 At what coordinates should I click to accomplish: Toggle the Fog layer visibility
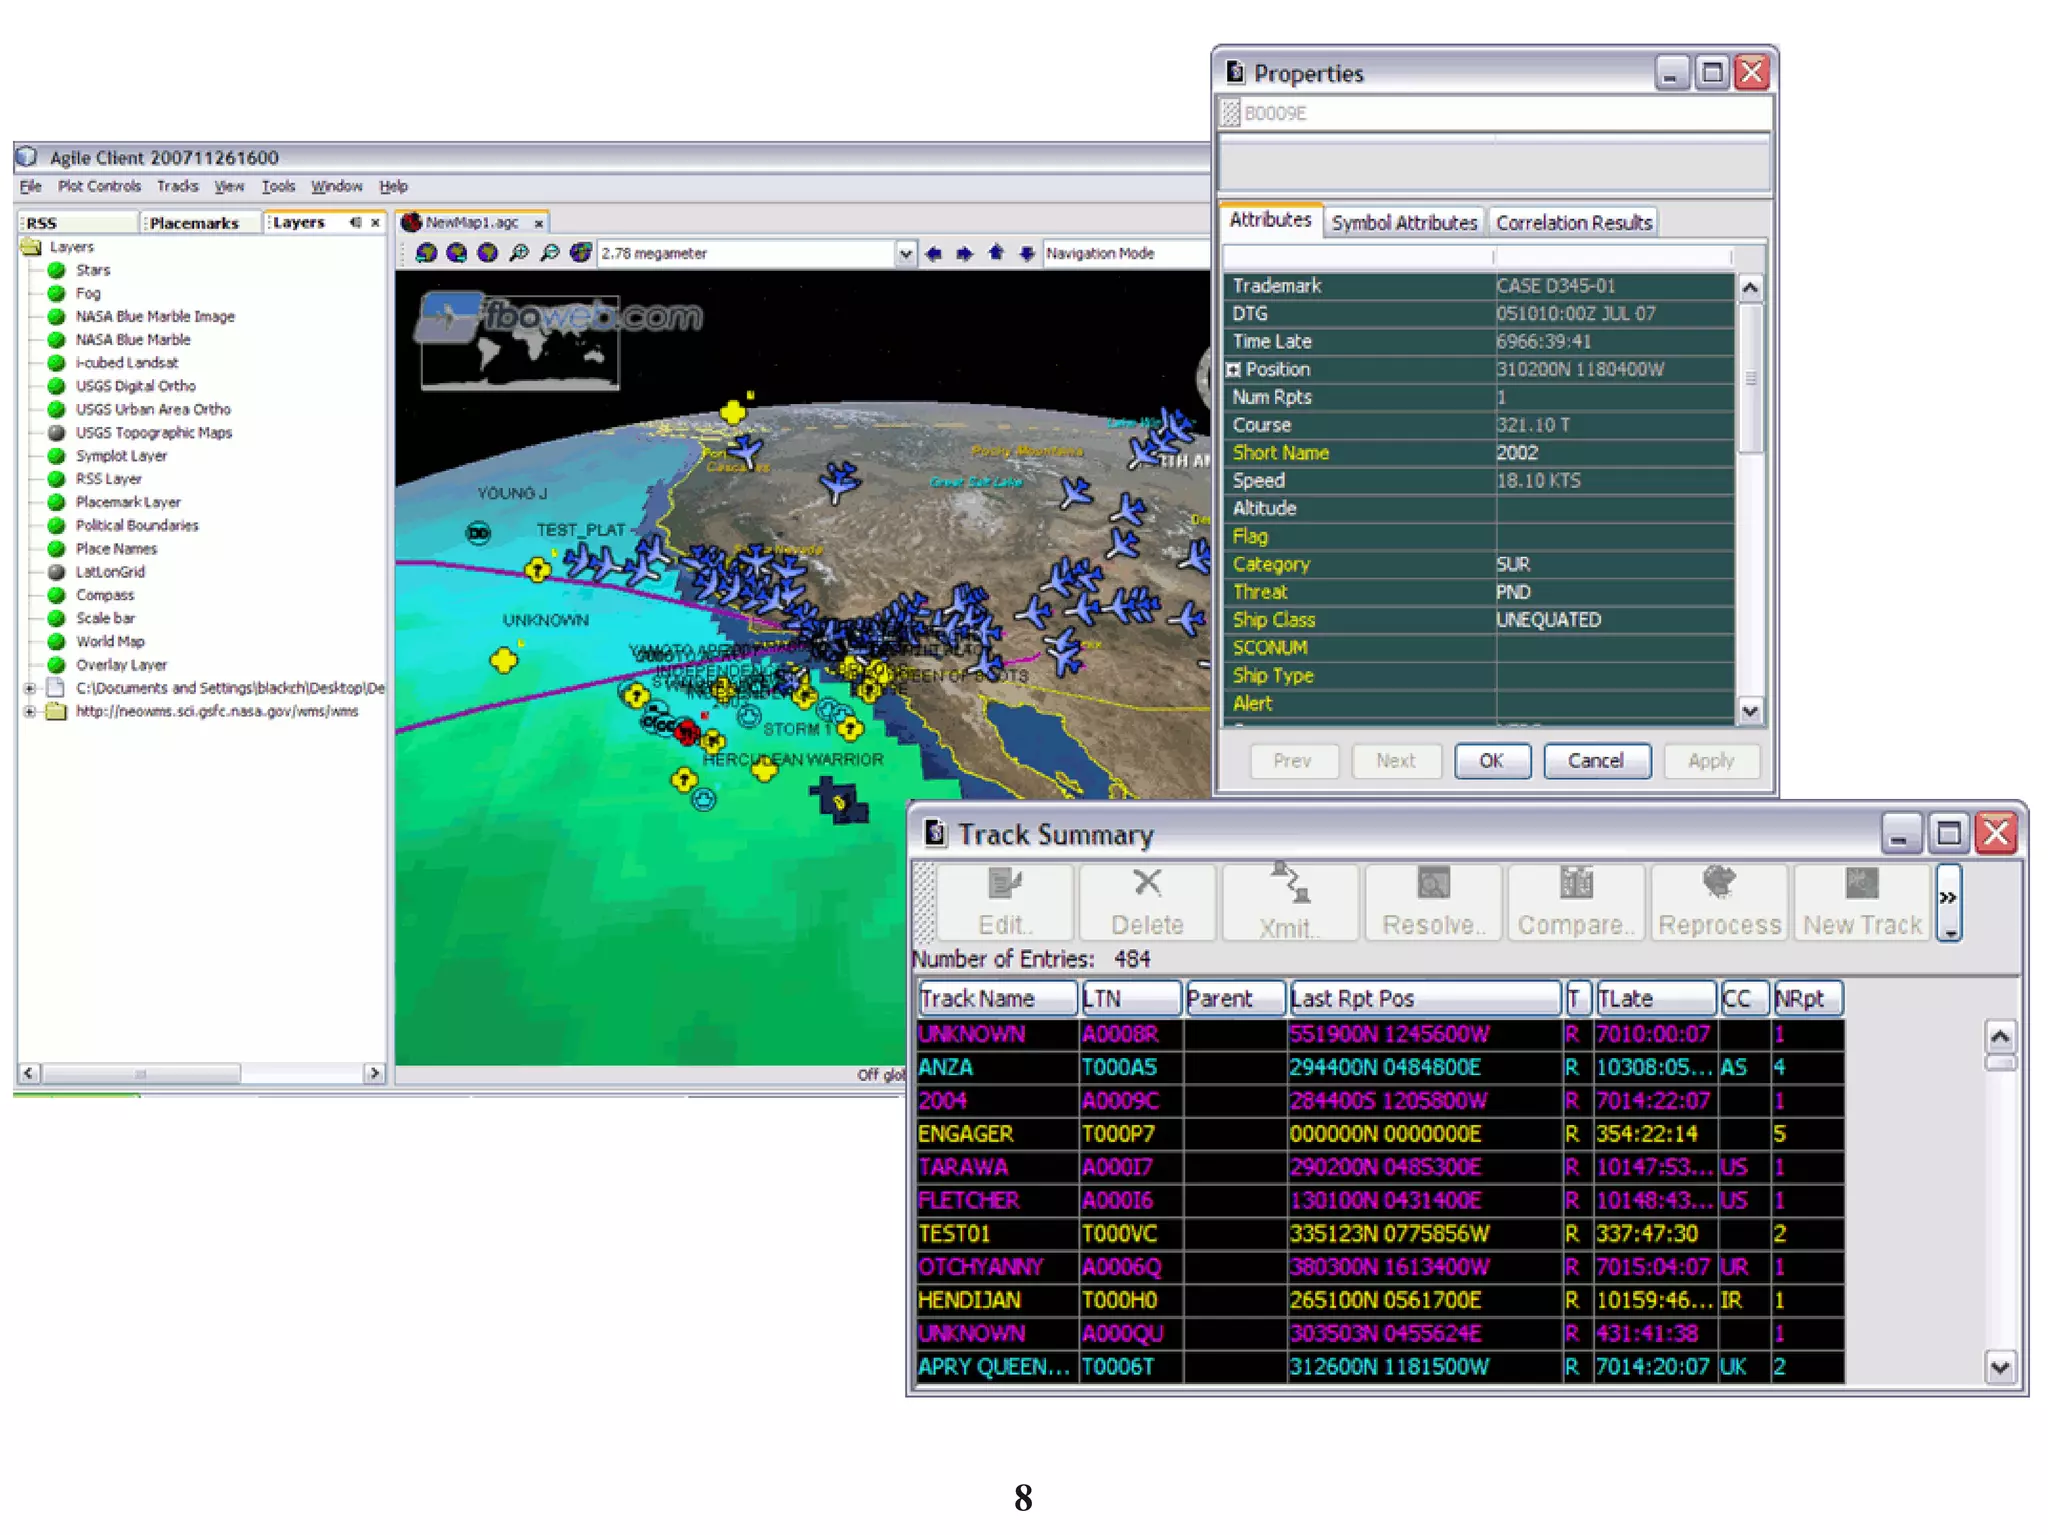click(x=57, y=293)
